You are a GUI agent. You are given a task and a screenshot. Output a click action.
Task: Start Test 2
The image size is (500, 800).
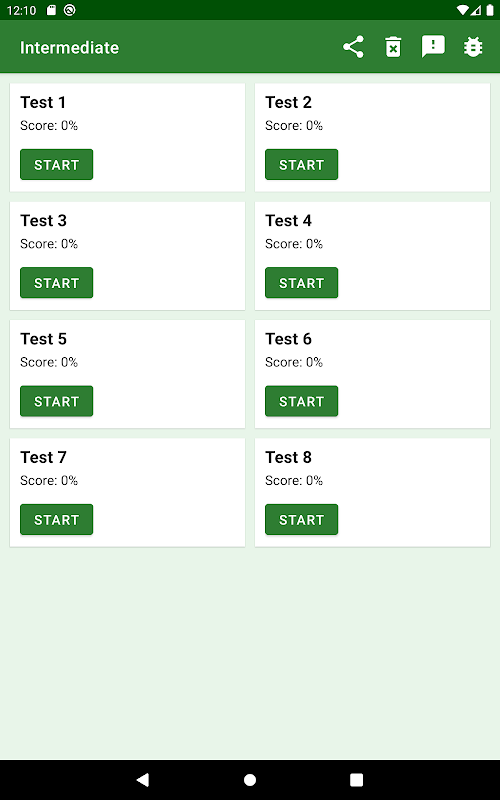click(x=302, y=164)
